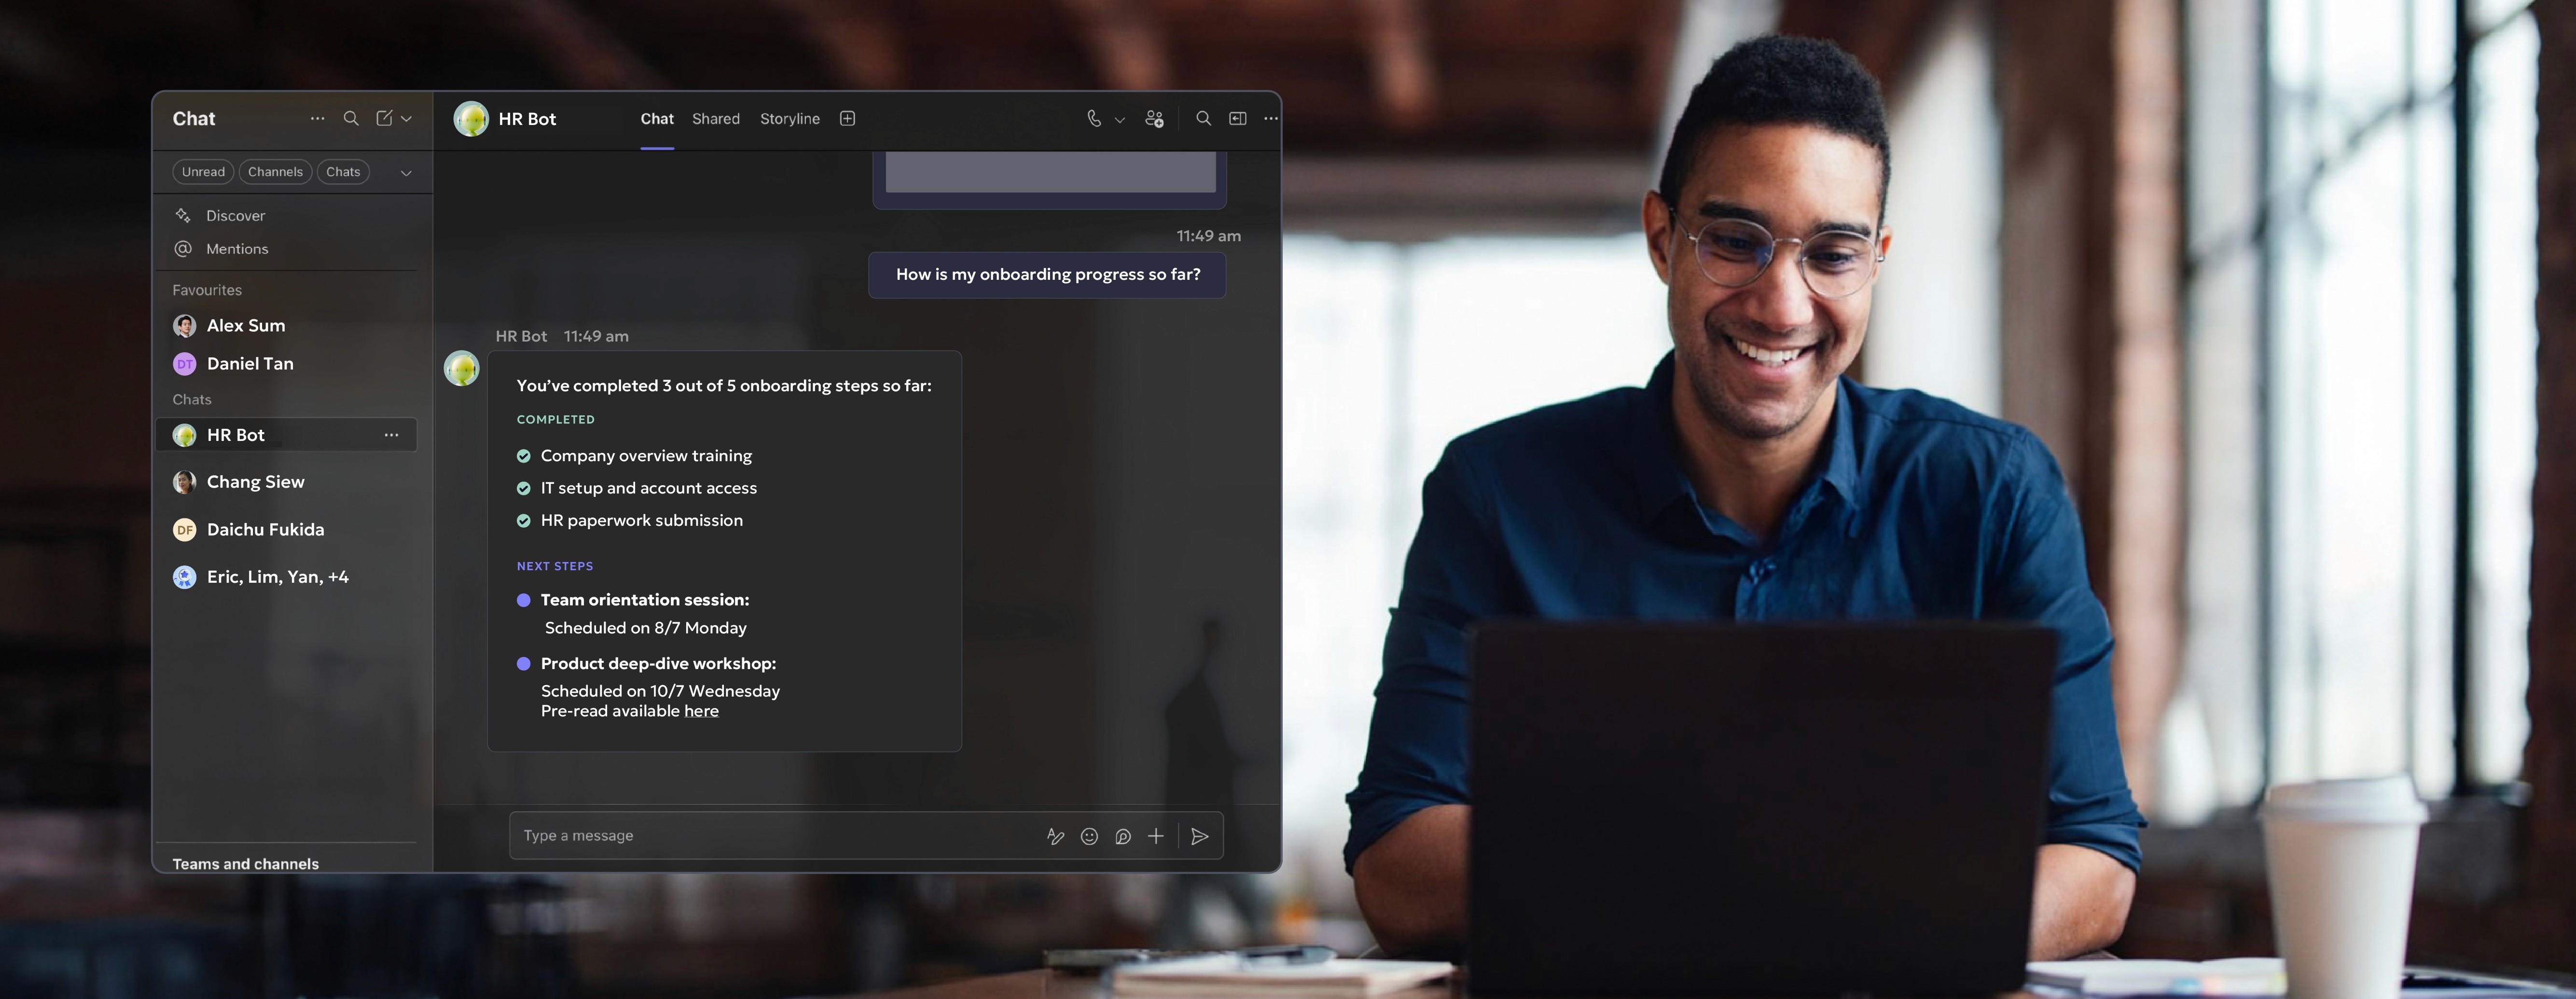
Task: Open chat with Daniel Tan
Action: (250, 364)
